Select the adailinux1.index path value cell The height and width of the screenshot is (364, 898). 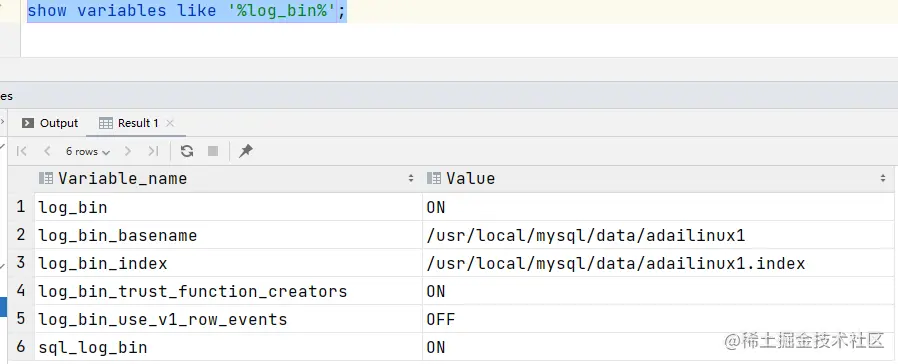(x=658, y=263)
